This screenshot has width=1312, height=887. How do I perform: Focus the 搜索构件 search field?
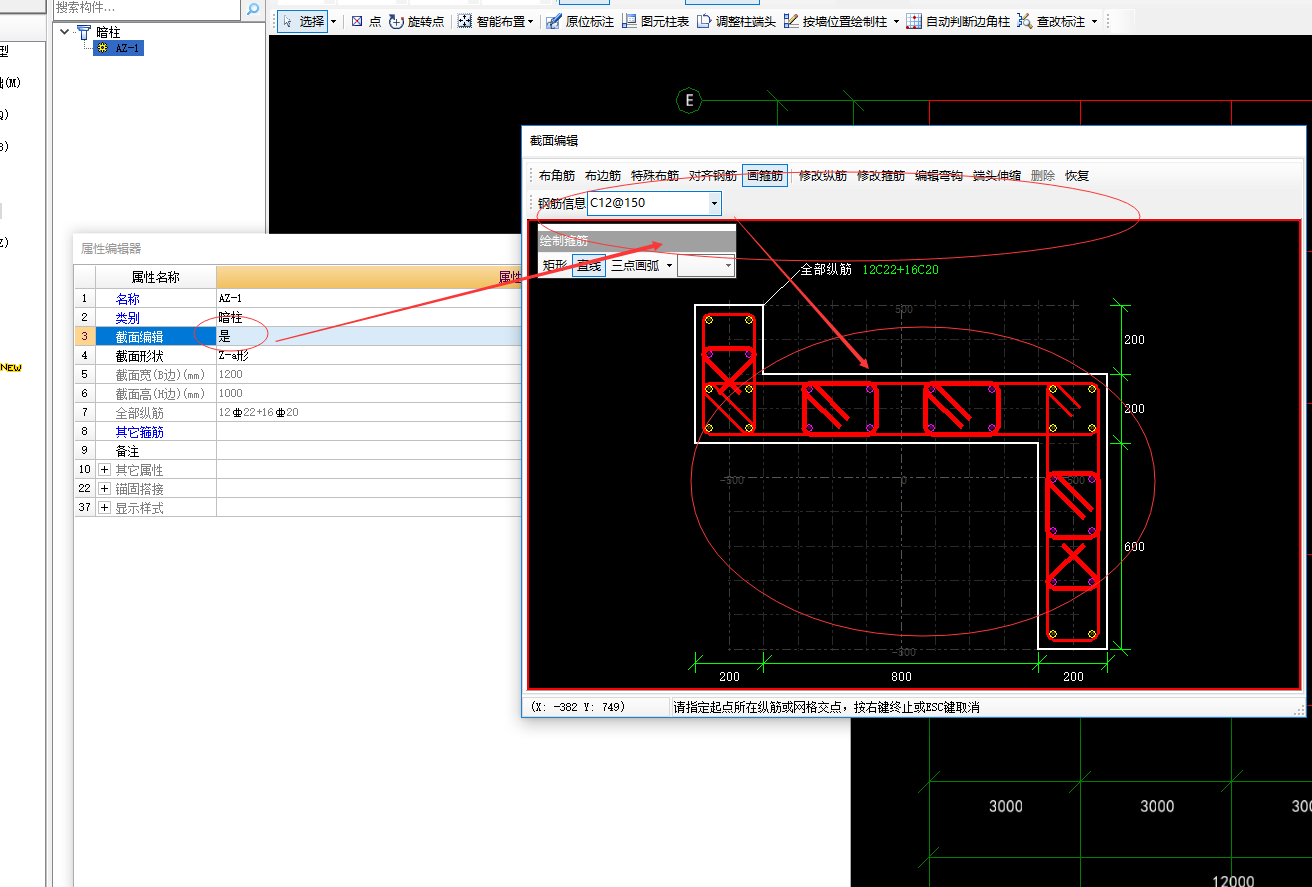pos(146,8)
